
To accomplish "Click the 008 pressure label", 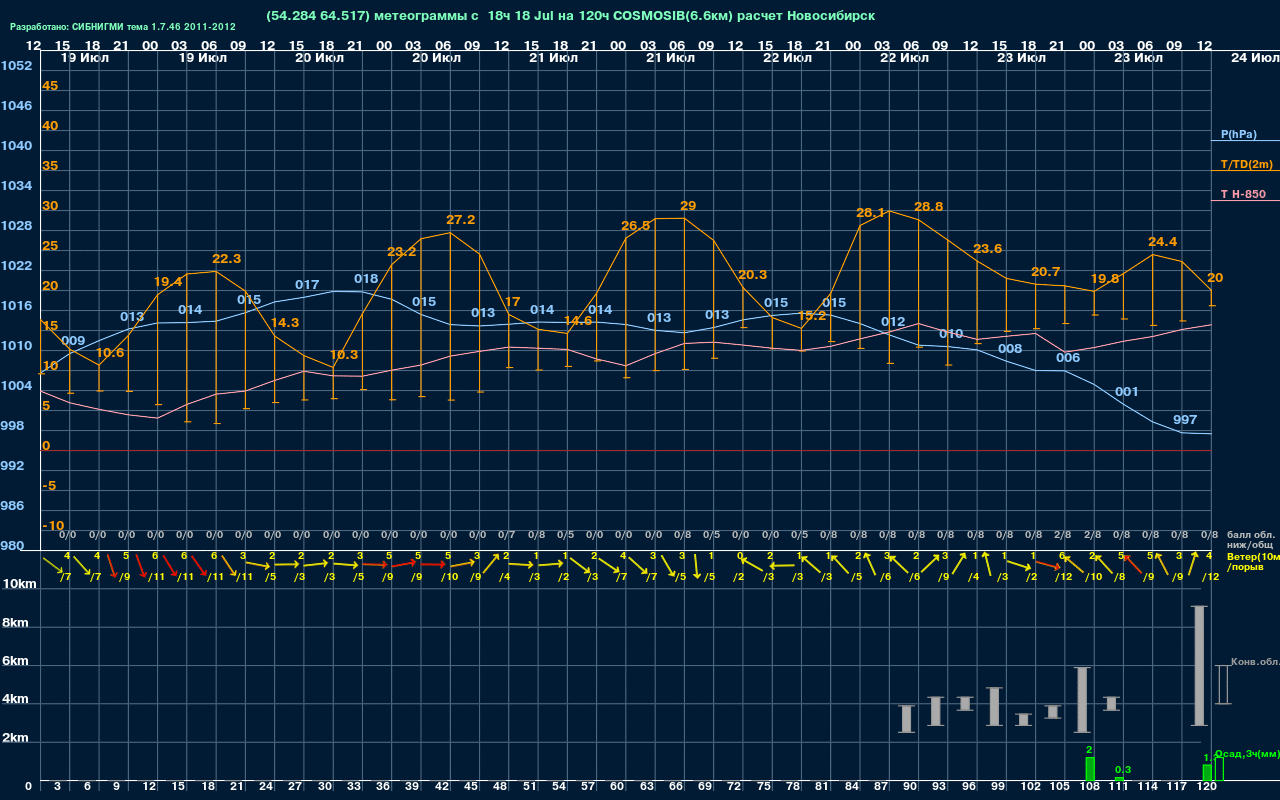I will 1010,348.
